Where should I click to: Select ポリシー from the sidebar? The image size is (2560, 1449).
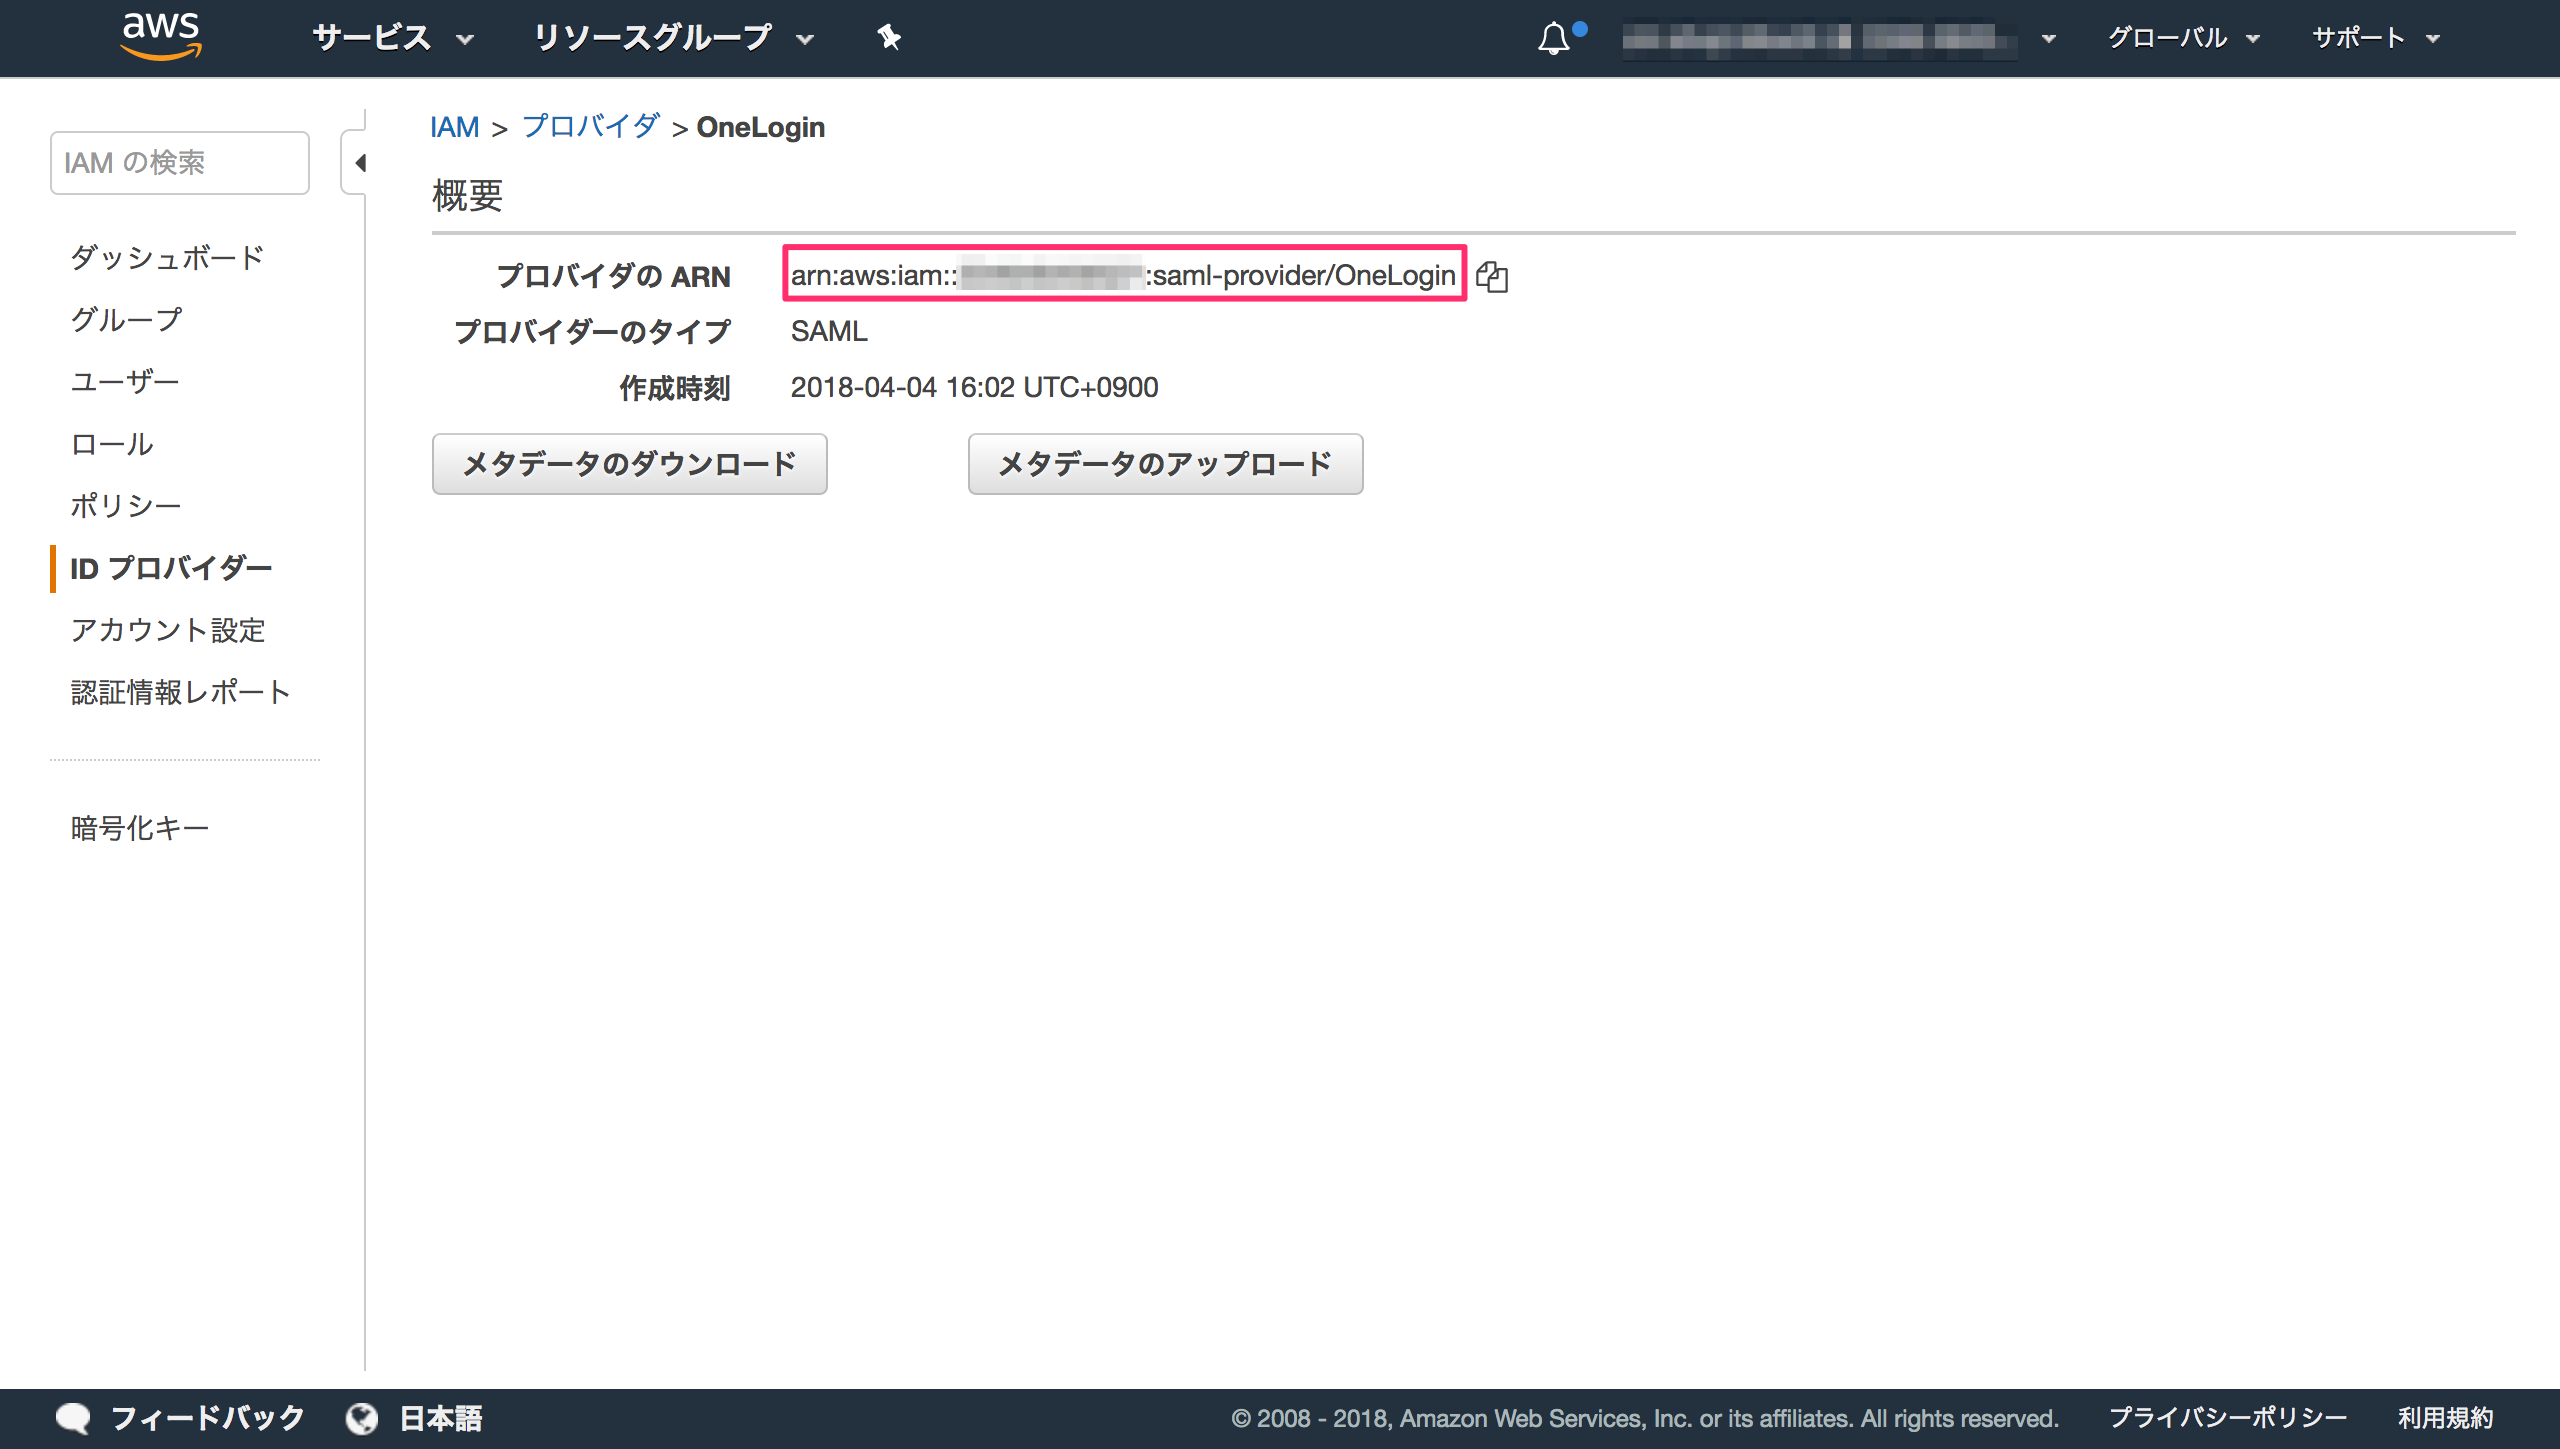click(x=124, y=505)
